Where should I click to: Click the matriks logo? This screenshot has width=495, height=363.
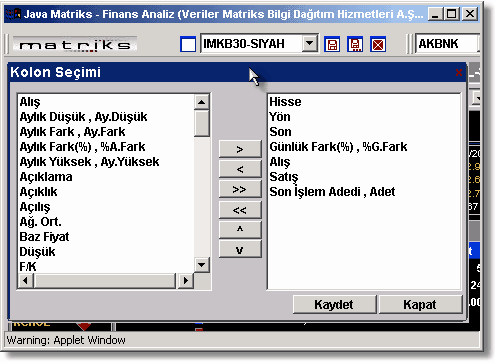[75, 45]
